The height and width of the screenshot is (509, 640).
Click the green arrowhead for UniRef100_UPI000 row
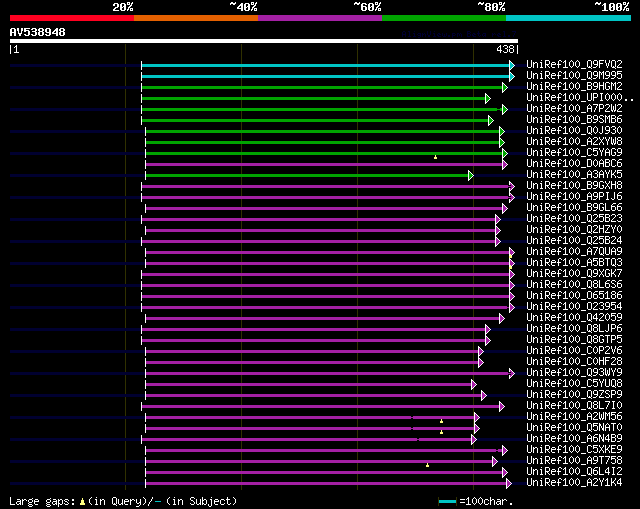coord(487,98)
